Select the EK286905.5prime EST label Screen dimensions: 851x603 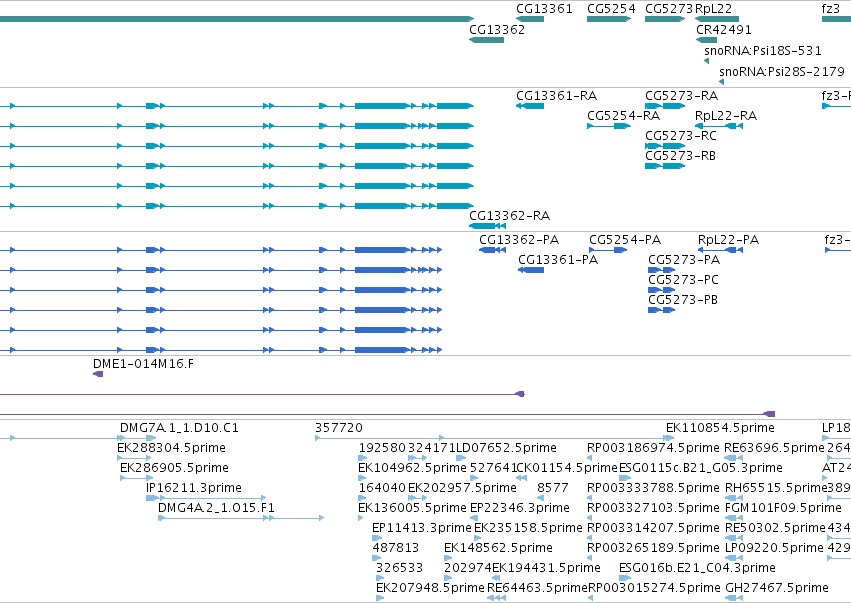tap(174, 468)
